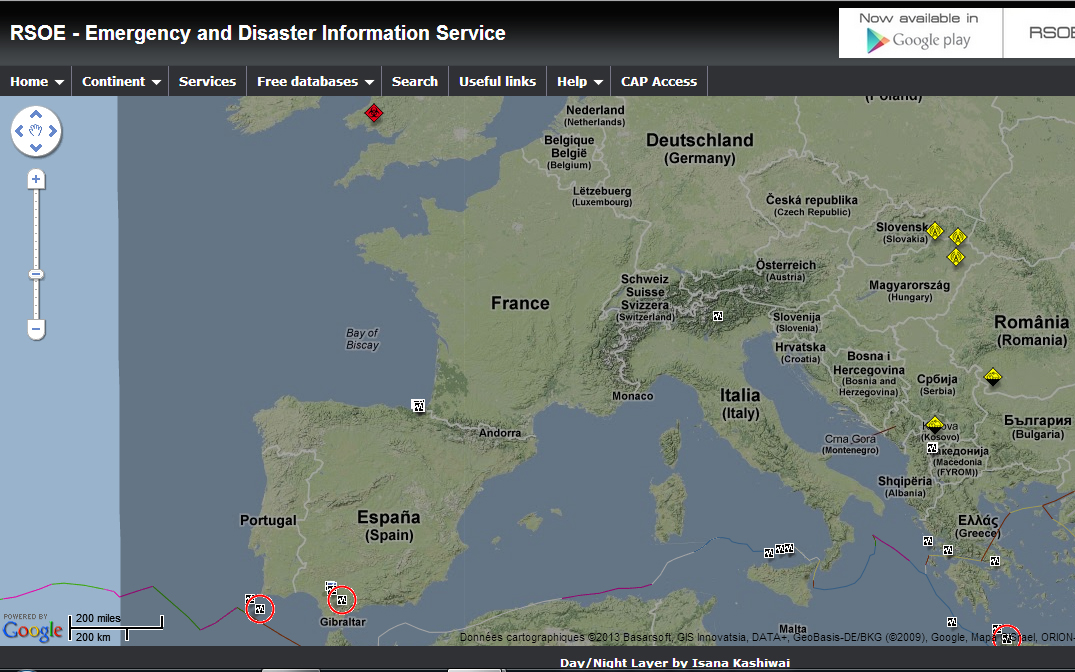The image size is (1075, 672).
Task: Expand the Help menu
Action: [579, 81]
